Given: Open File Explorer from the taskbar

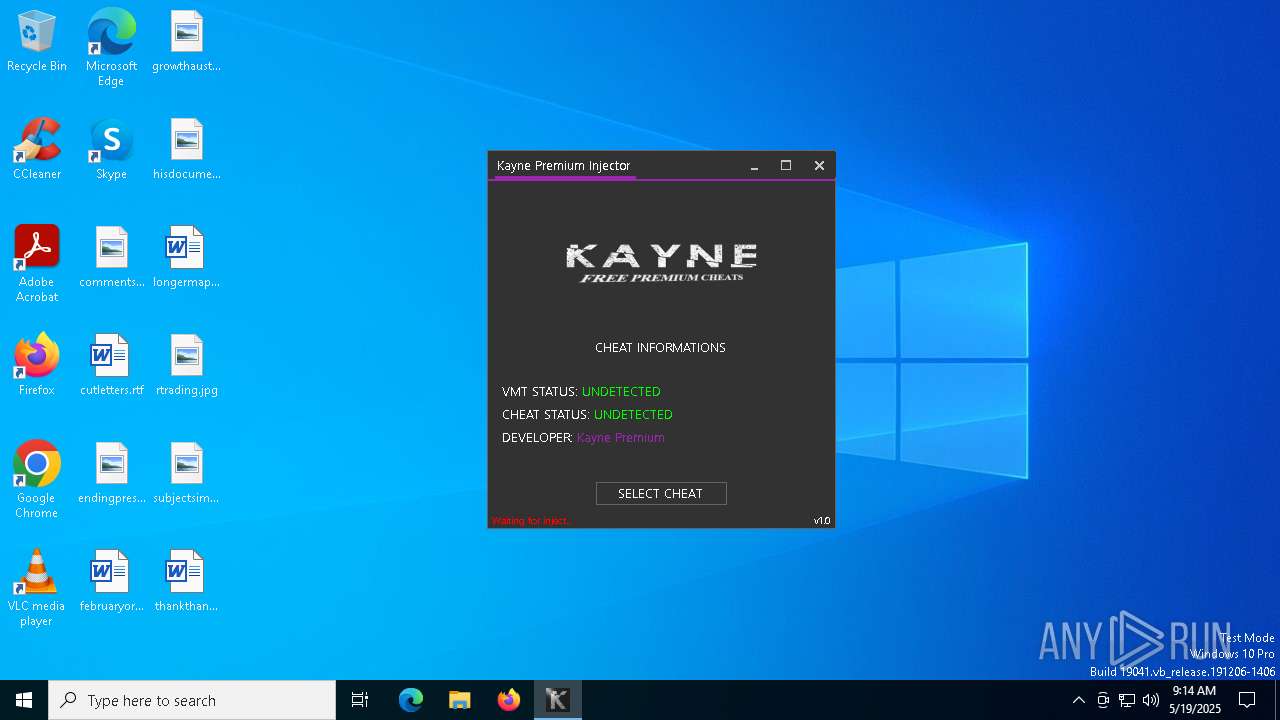Looking at the screenshot, I should click(x=460, y=700).
